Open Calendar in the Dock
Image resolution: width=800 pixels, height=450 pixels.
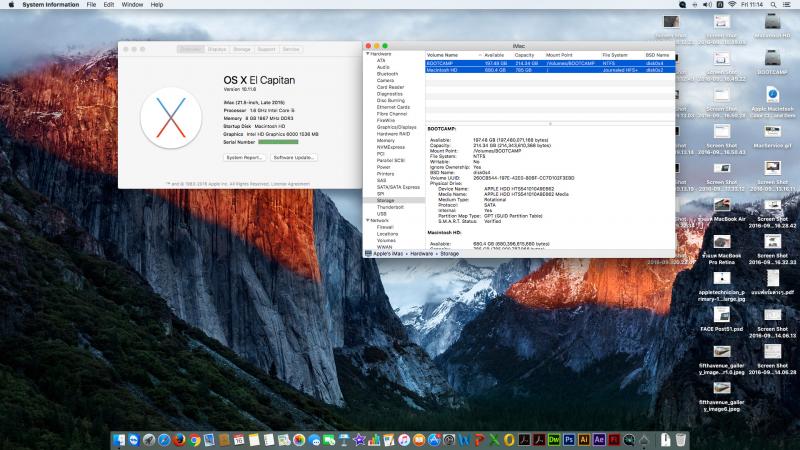[239, 440]
